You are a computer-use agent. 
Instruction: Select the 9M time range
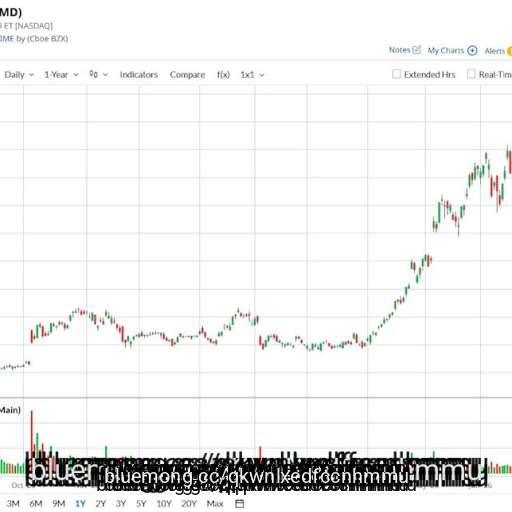[59, 503]
